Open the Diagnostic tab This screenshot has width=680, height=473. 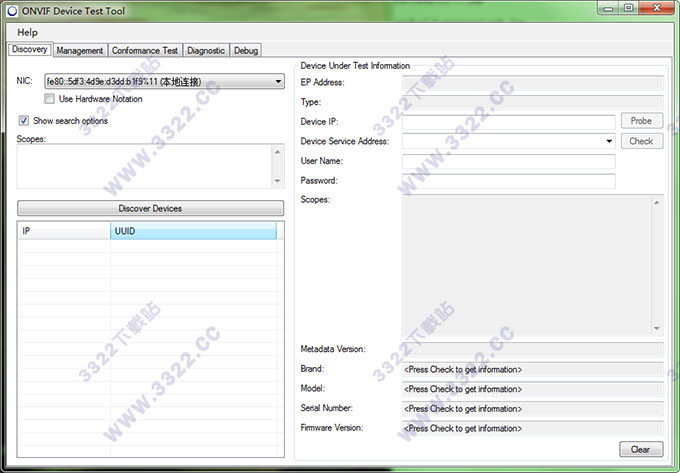pyautogui.click(x=206, y=50)
